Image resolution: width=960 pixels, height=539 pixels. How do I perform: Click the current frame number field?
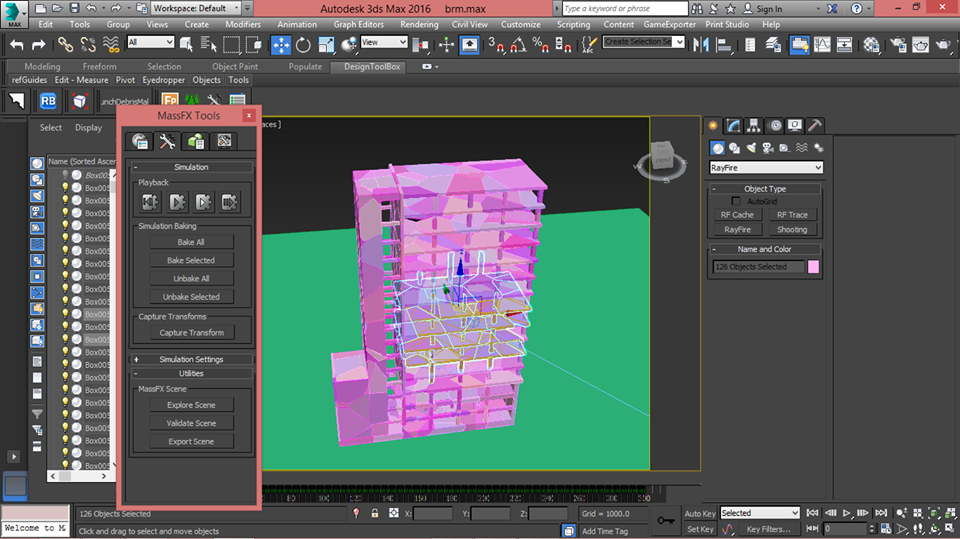(x=845, y=529)
